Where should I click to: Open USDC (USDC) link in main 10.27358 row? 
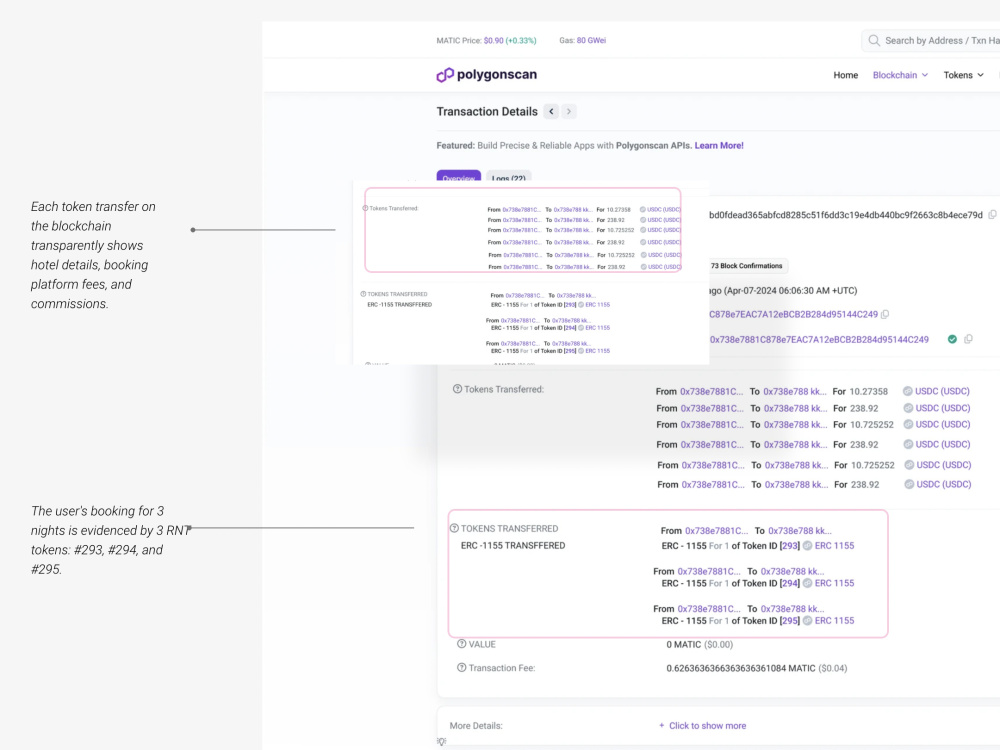pyautogui.click(x=942, y=391)
